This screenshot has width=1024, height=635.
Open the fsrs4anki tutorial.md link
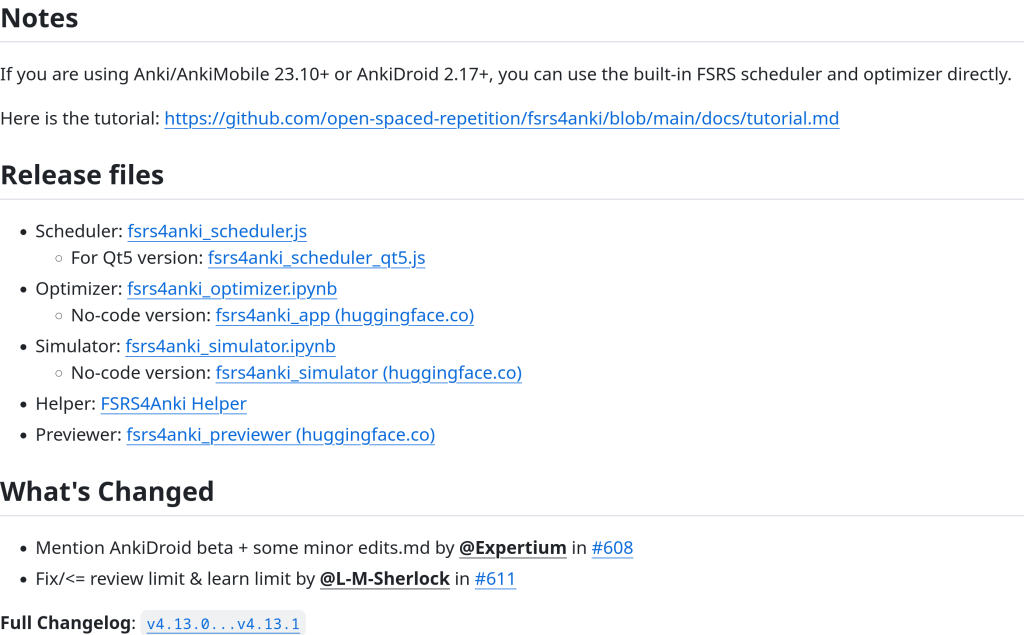pos(501,119)
